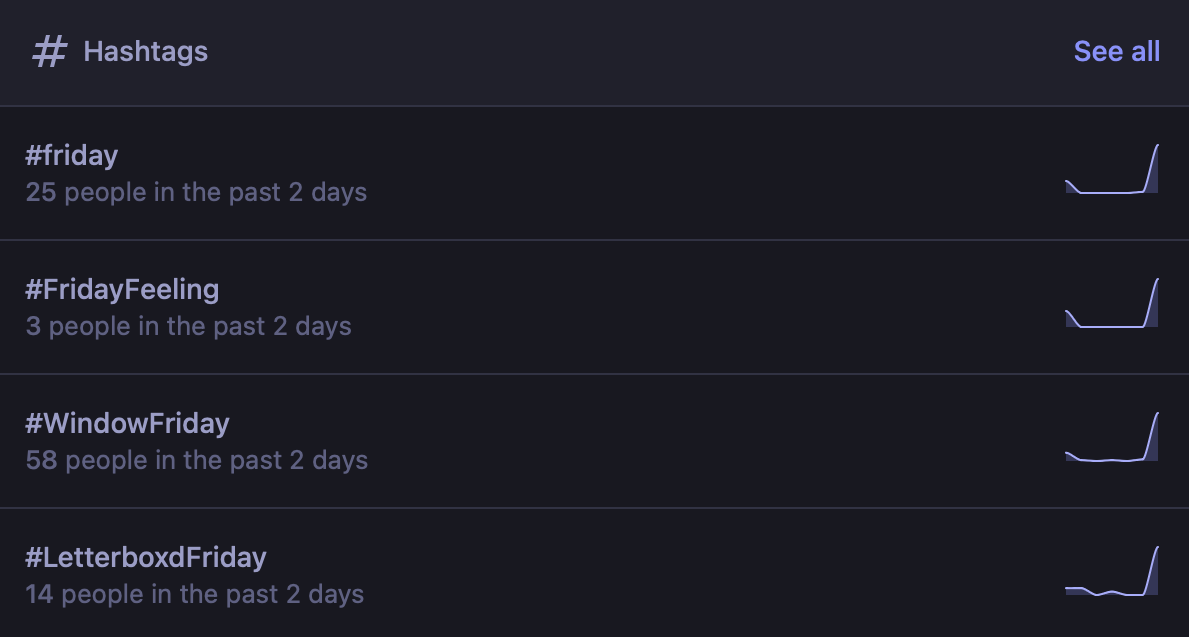View the #FridayFeeling trend sparkline chart
Image resolution: width=1189 pixels, height=637 pixels.
click(x=1112, y=303)
